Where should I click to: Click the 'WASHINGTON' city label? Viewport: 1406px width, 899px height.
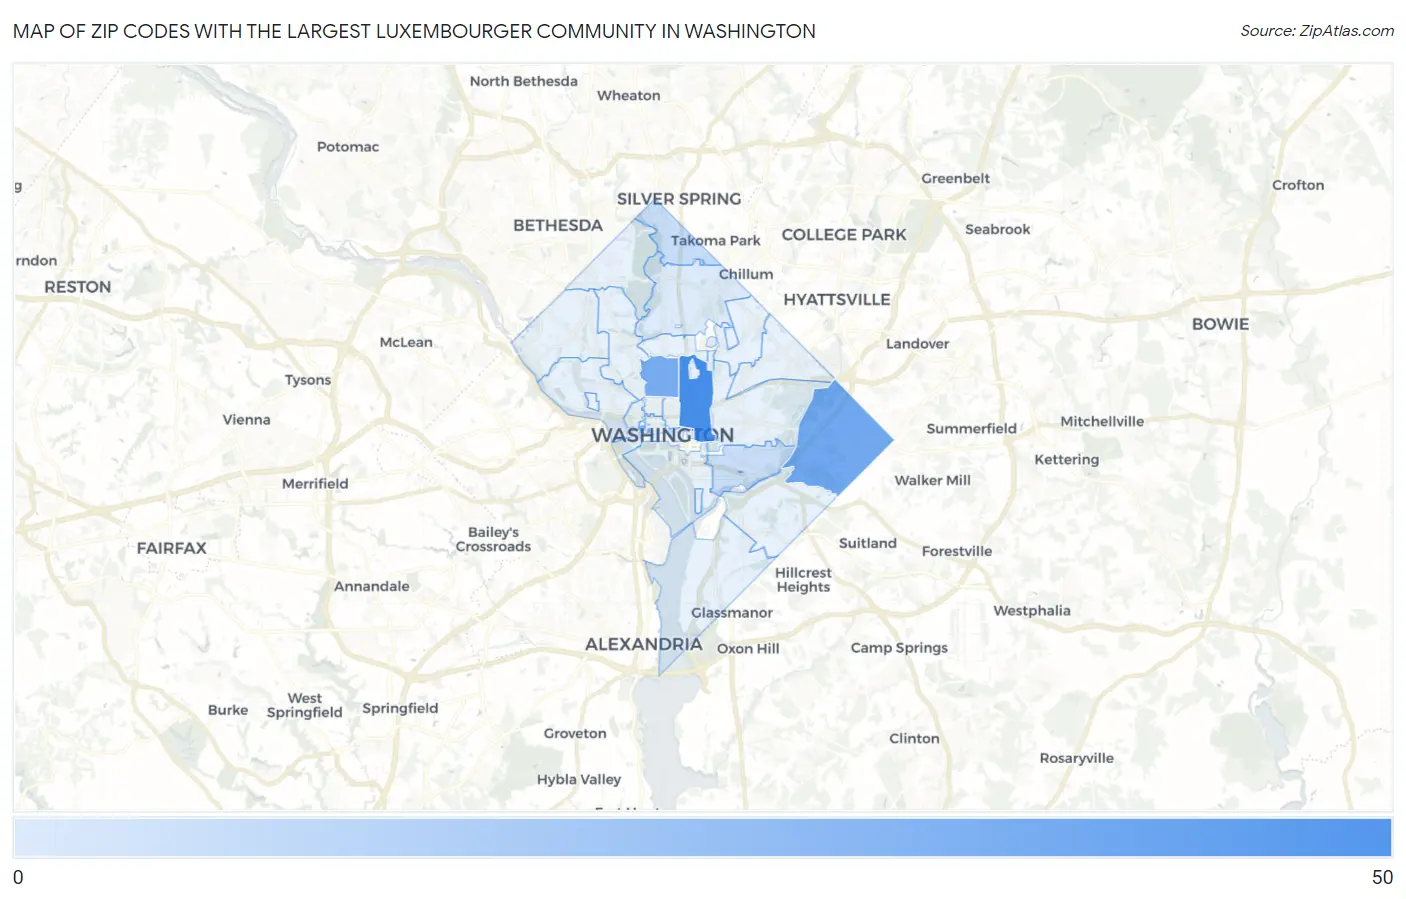coord(662,436)
